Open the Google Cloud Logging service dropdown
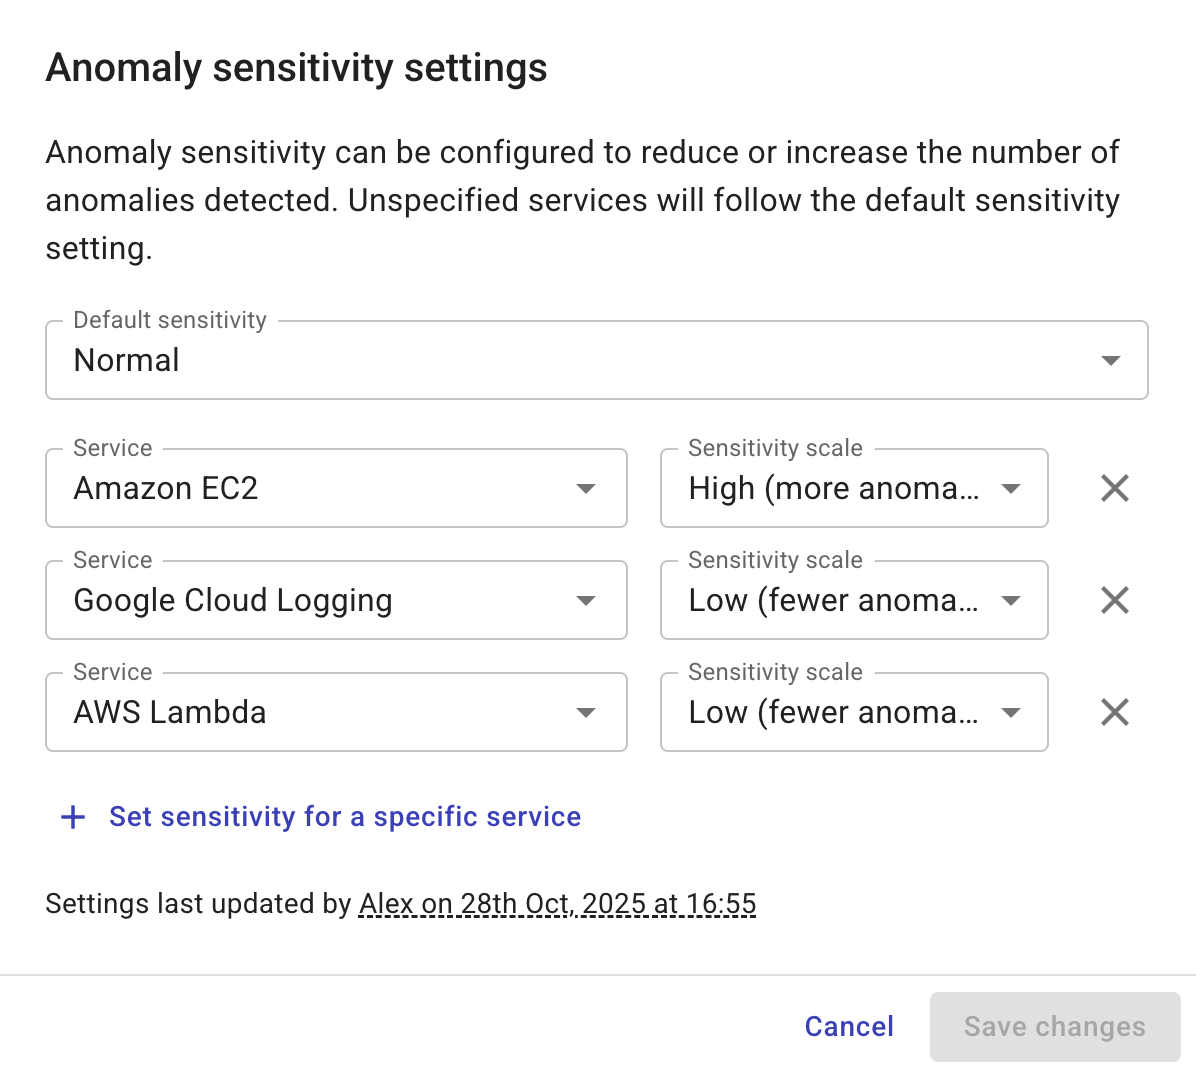The width and height of the screenshot is (1196, 1074). [x=585, y=600]
